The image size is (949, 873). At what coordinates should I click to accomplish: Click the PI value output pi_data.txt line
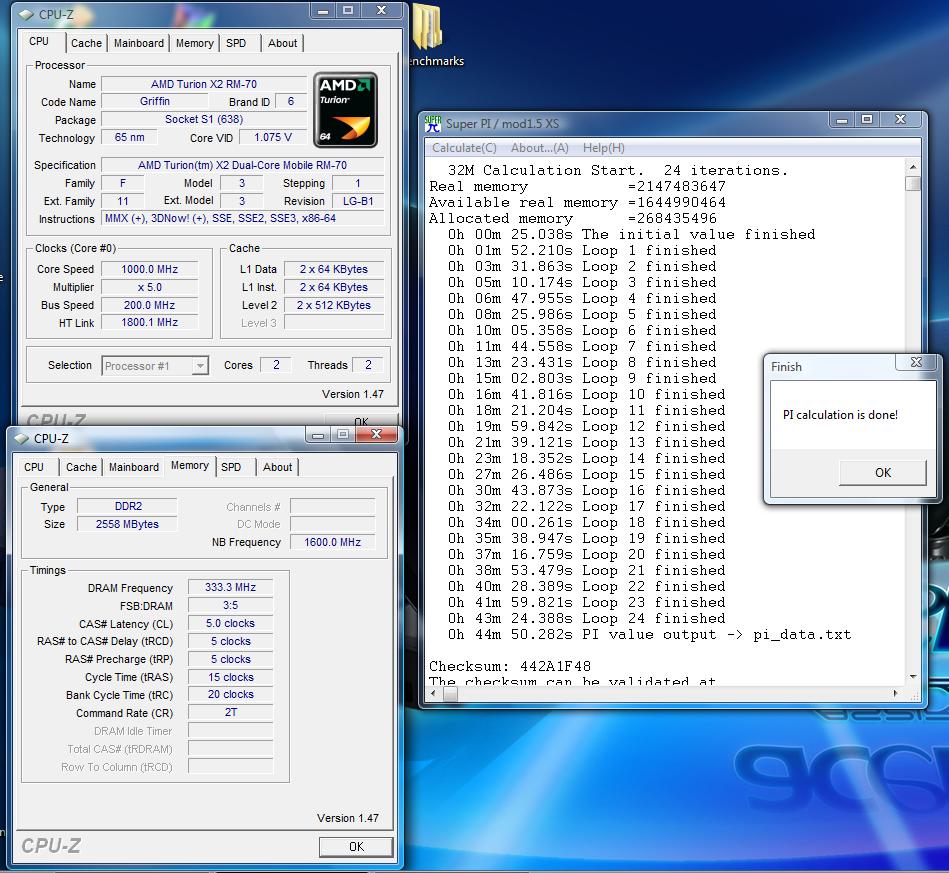(649, 634)
